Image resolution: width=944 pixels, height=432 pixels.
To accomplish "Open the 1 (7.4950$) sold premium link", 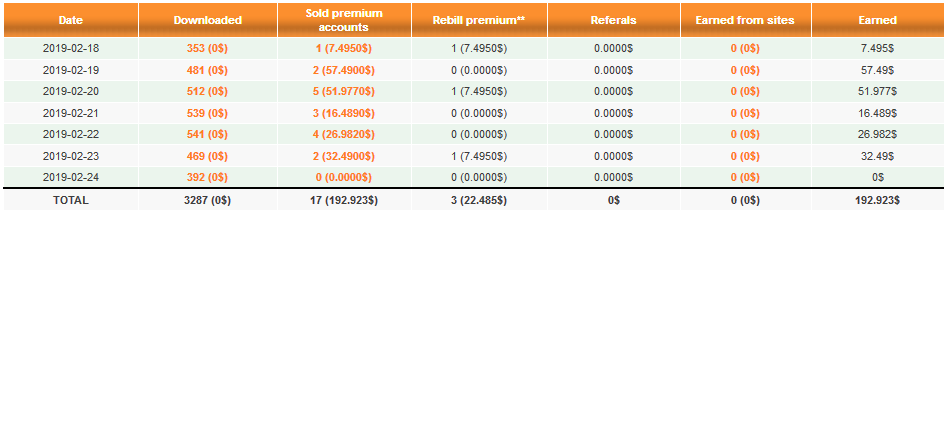I will 344,48.
